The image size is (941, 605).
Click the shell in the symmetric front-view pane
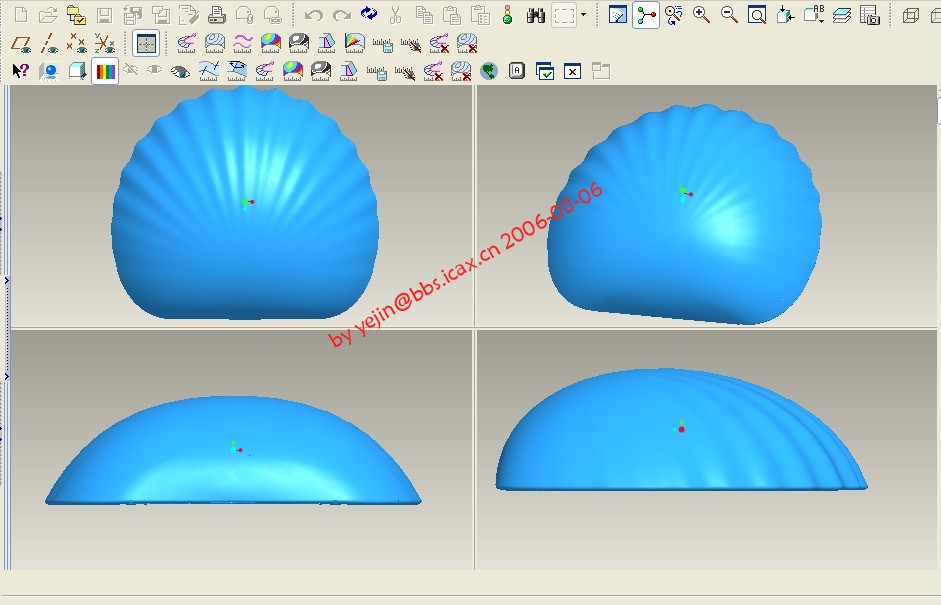(245, 202)
